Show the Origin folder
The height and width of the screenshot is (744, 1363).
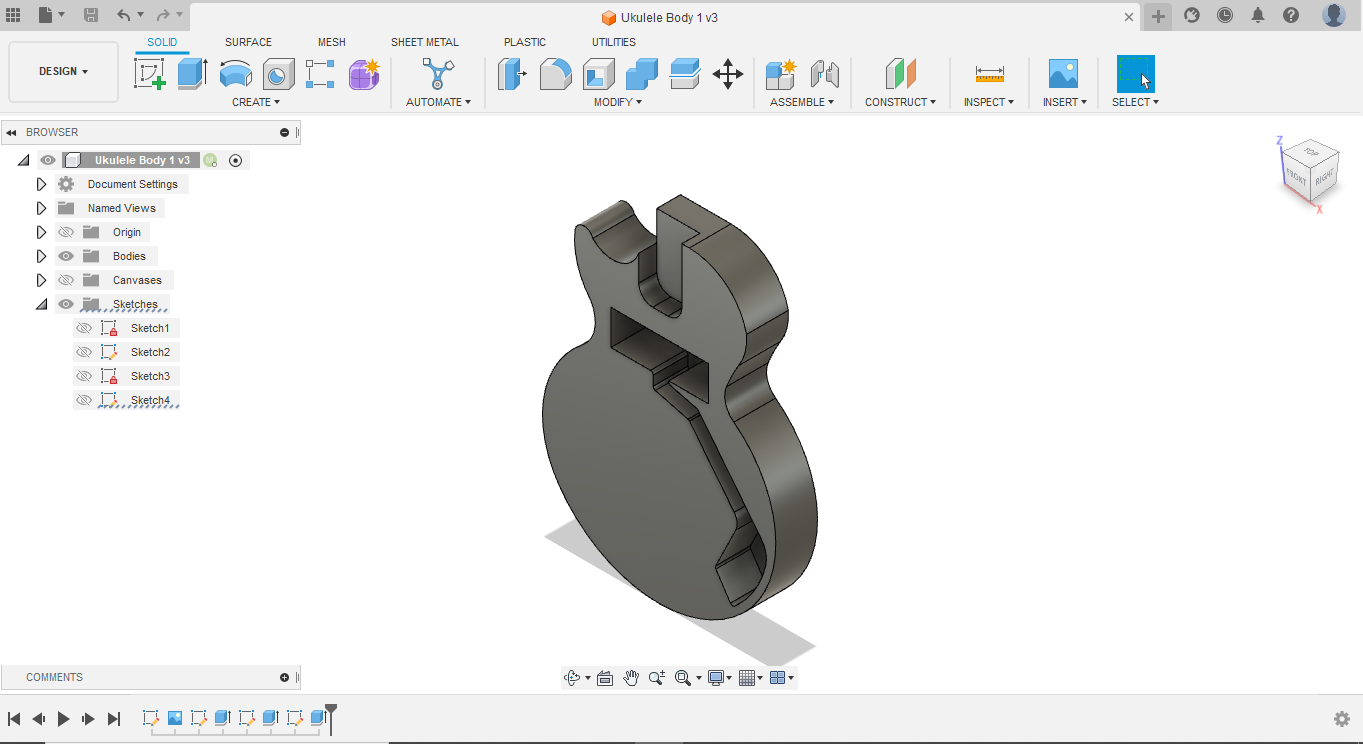point(66,232)
